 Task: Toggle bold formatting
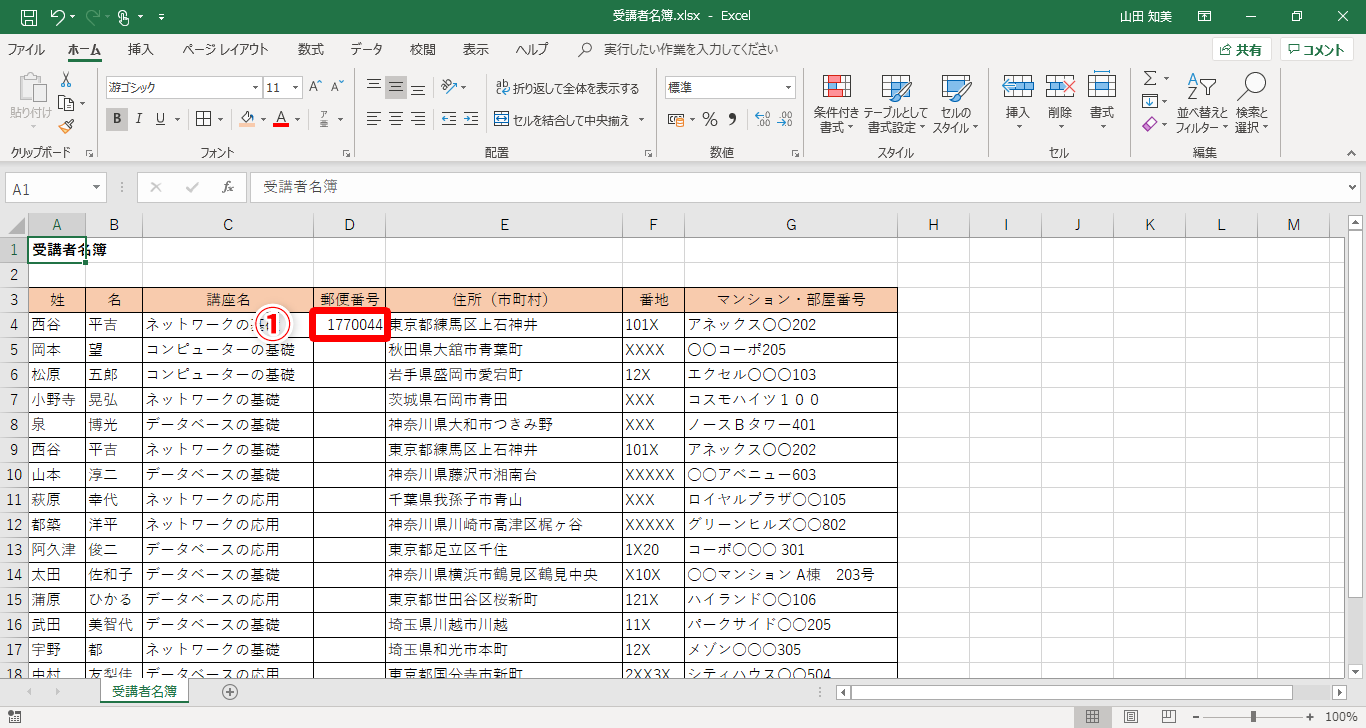117,119
